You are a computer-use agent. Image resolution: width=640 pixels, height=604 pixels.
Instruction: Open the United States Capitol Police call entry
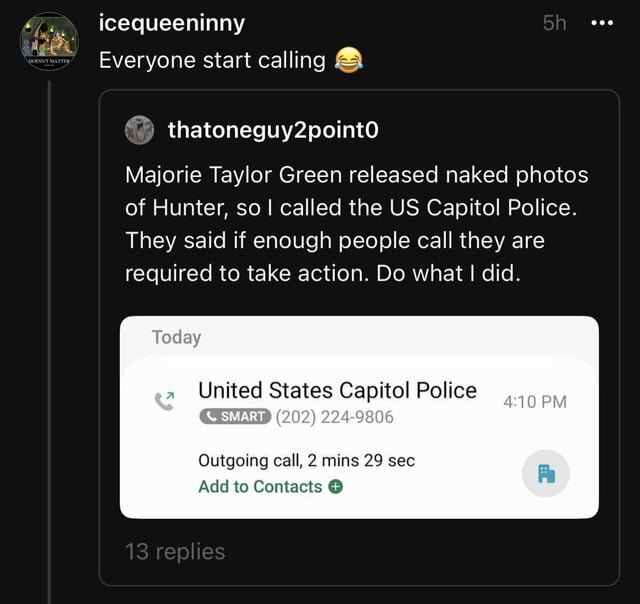point(337,390)
